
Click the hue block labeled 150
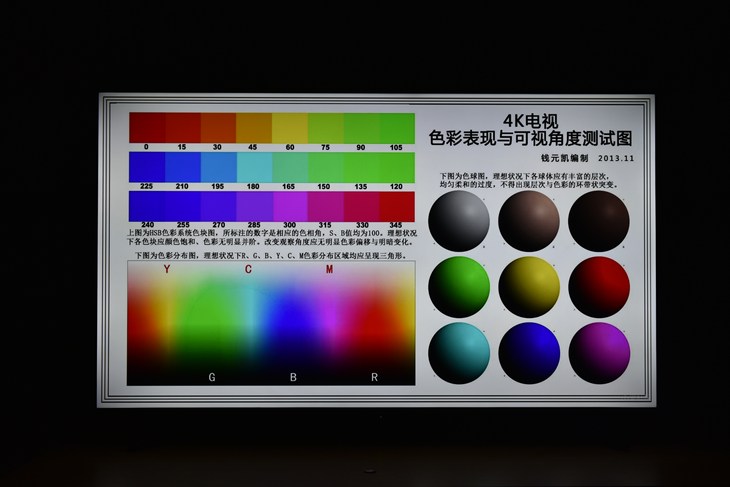325,167
